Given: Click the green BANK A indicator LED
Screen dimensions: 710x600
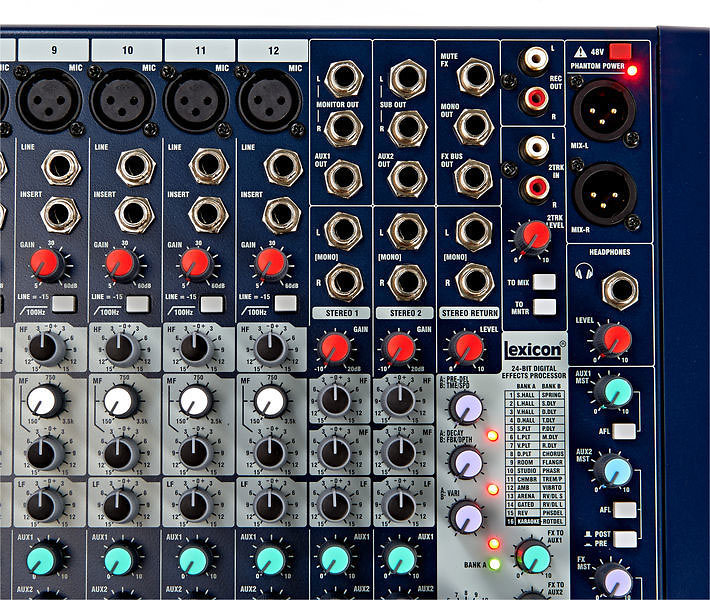Looking at the screenshot, I should click(494, 564).
